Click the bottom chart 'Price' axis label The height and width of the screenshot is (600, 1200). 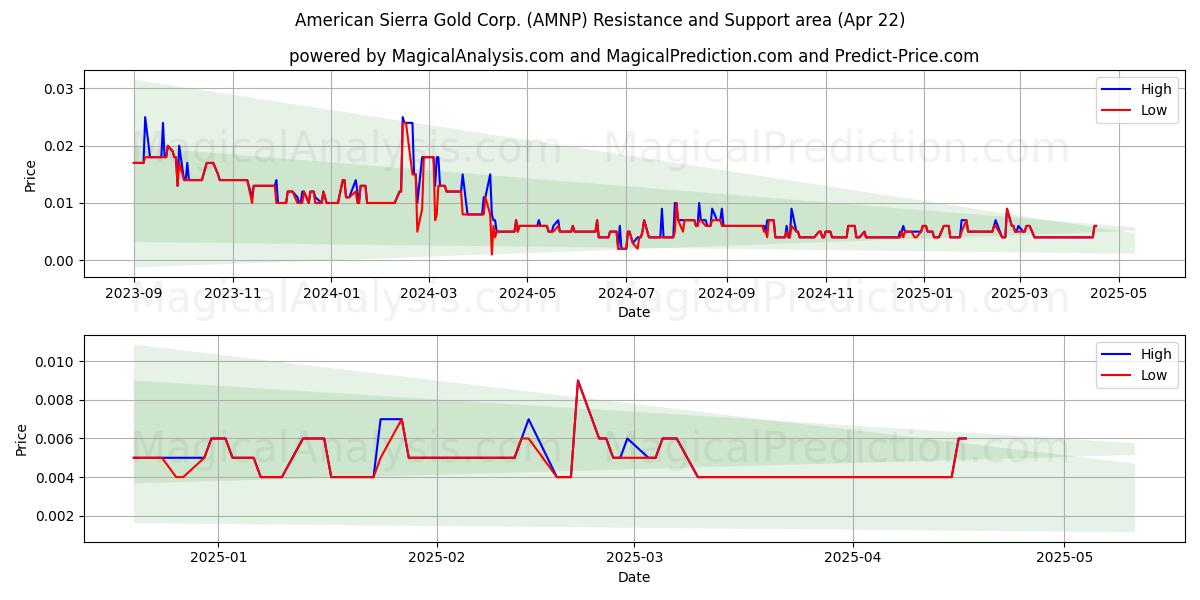[22, 439]
